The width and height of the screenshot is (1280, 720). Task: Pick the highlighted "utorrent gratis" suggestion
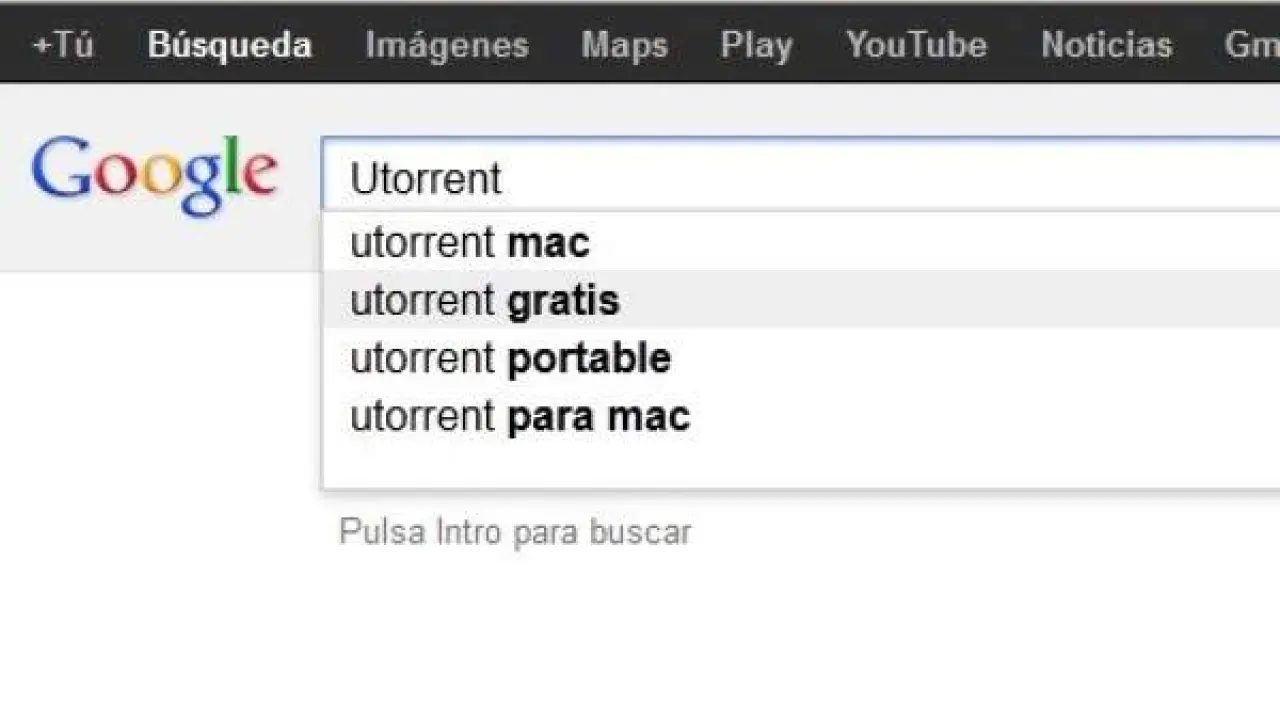pyautogui.click(x=485, y=300)
